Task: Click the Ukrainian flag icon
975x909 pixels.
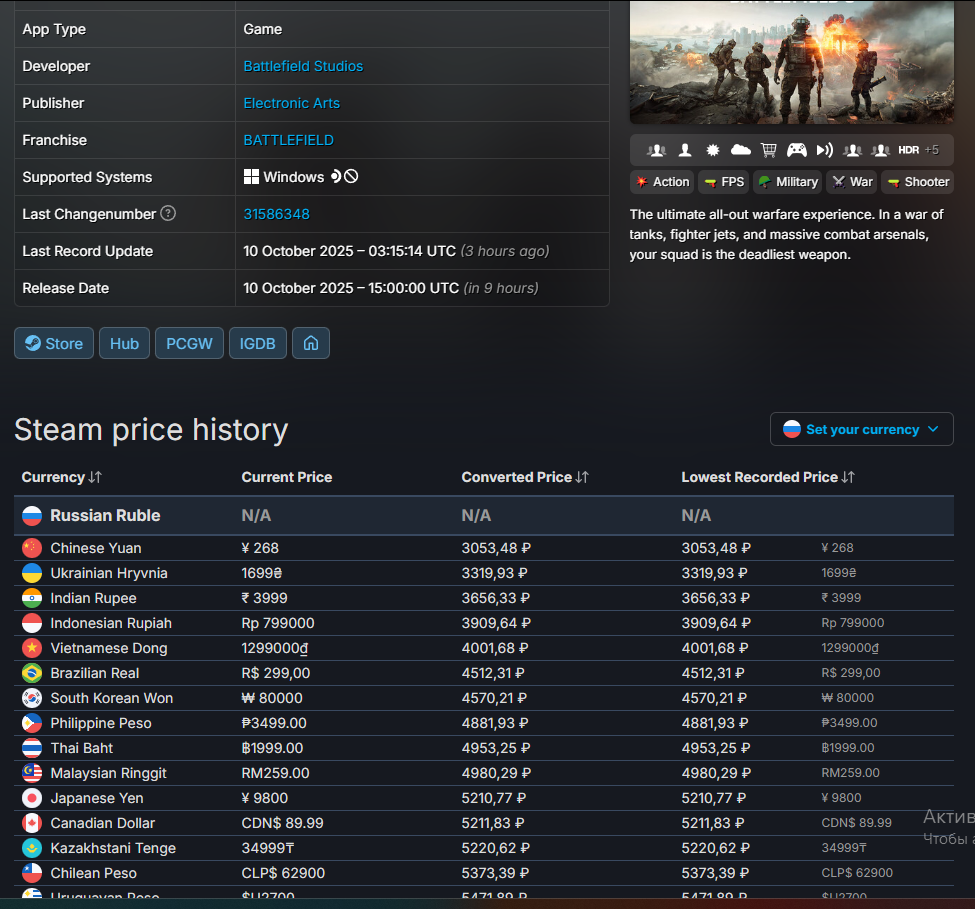Action: (x=32, y=573)
